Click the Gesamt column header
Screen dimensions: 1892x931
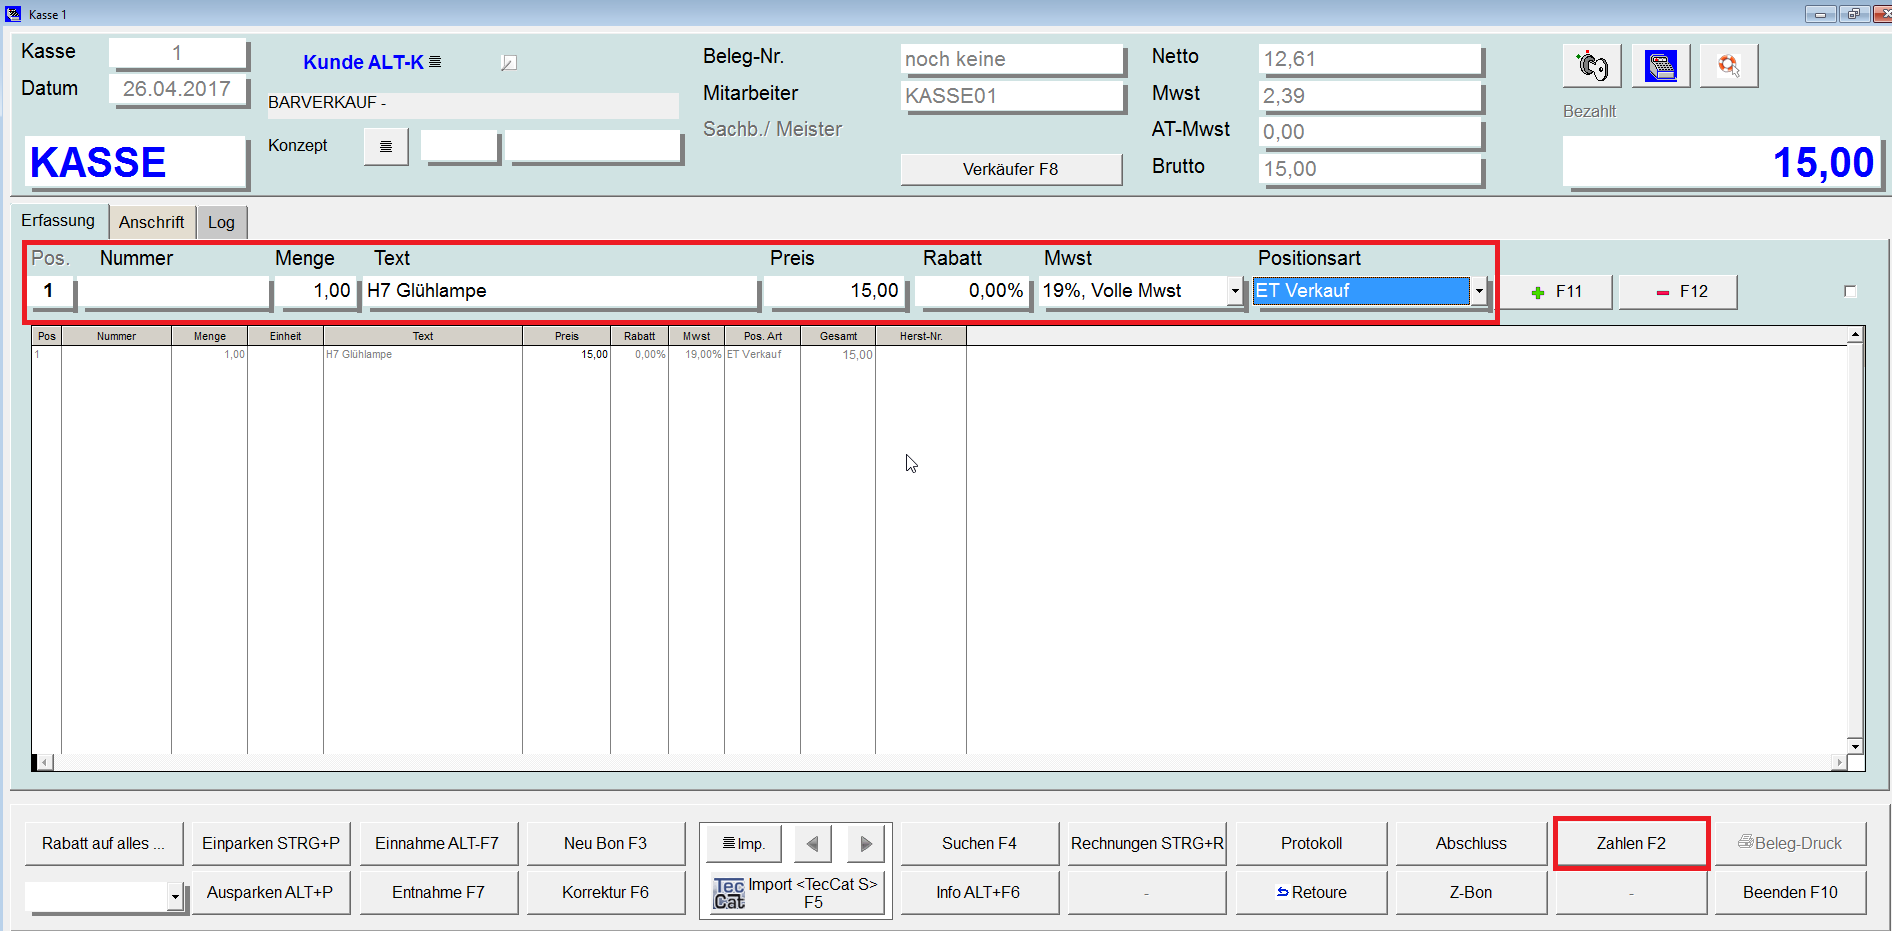[x=838, y=336]
